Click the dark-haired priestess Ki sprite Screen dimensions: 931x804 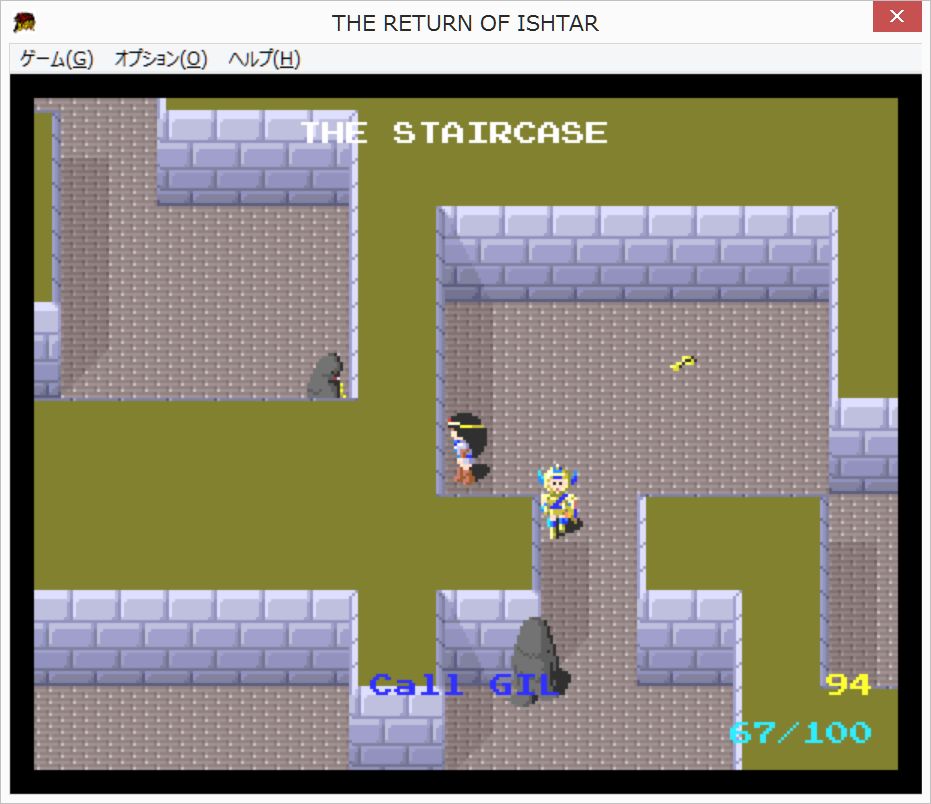466,448
